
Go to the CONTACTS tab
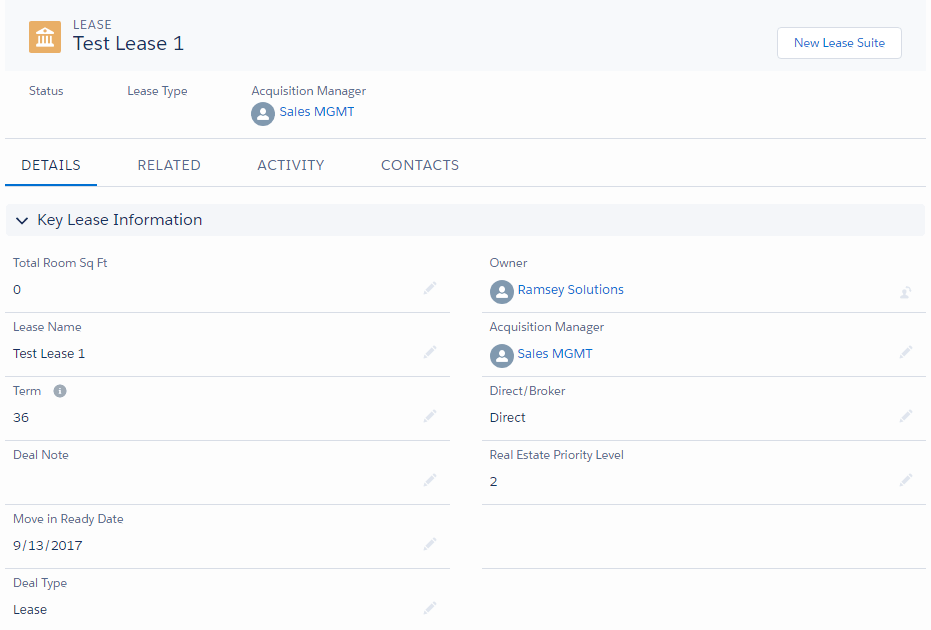pos(420,165)
